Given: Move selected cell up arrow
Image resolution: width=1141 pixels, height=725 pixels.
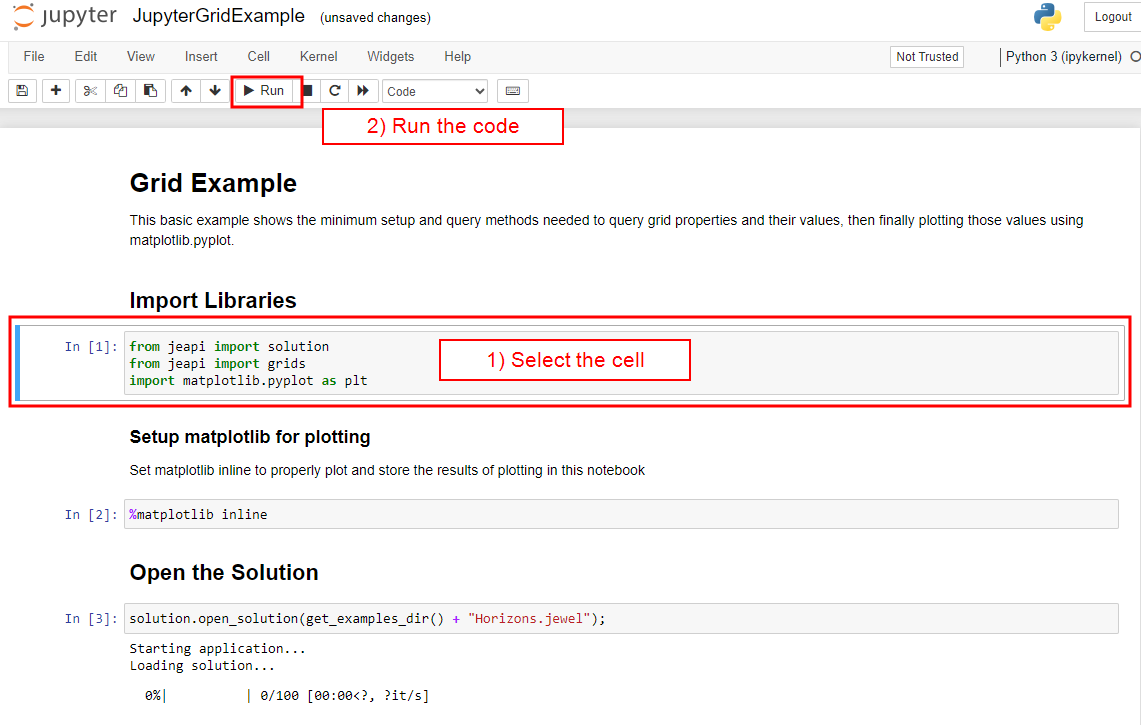Looking at the screenshot, I should [186, 91].
